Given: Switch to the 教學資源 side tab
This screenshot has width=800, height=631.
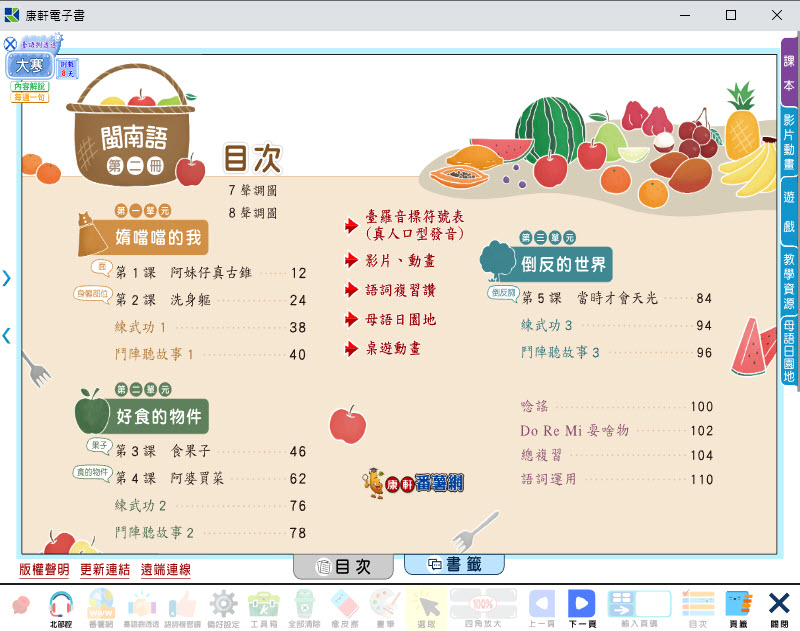Looking at the screenshot, I should (789, 282).
